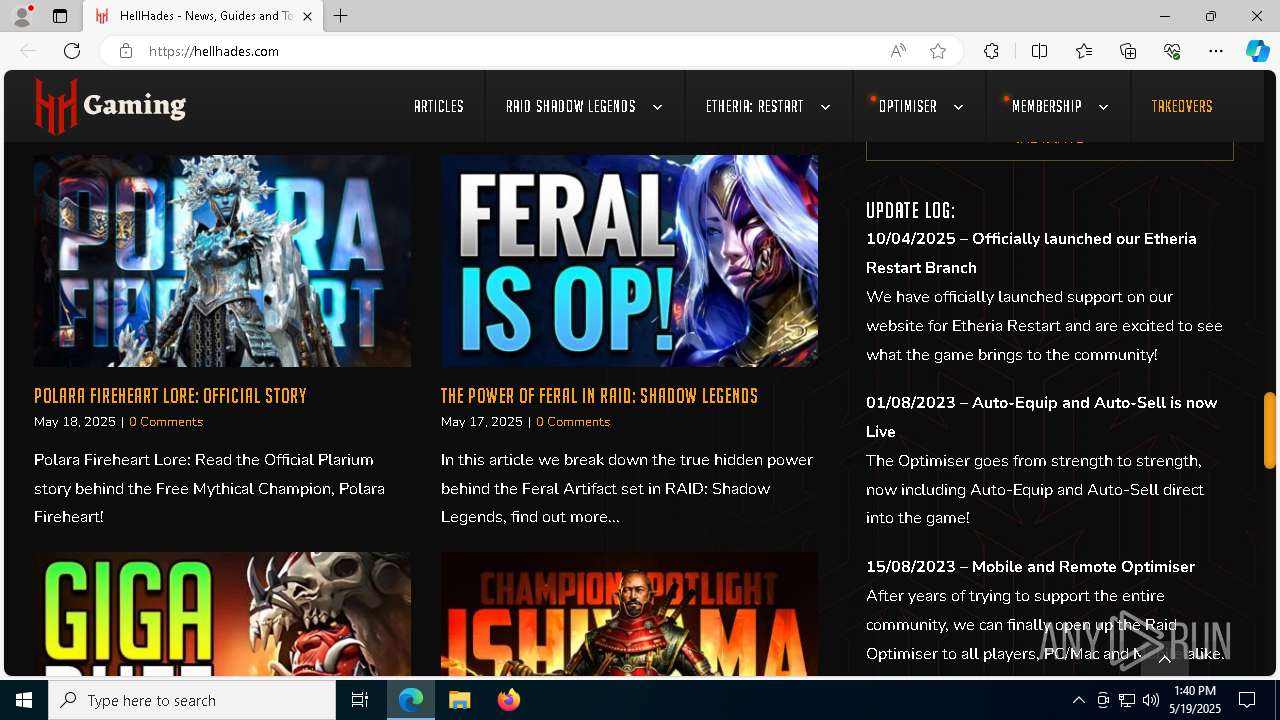Screen dimensions: 1280x720
Task: Expand the Optimiser dropdown arrow
Action: coord(958,107)
